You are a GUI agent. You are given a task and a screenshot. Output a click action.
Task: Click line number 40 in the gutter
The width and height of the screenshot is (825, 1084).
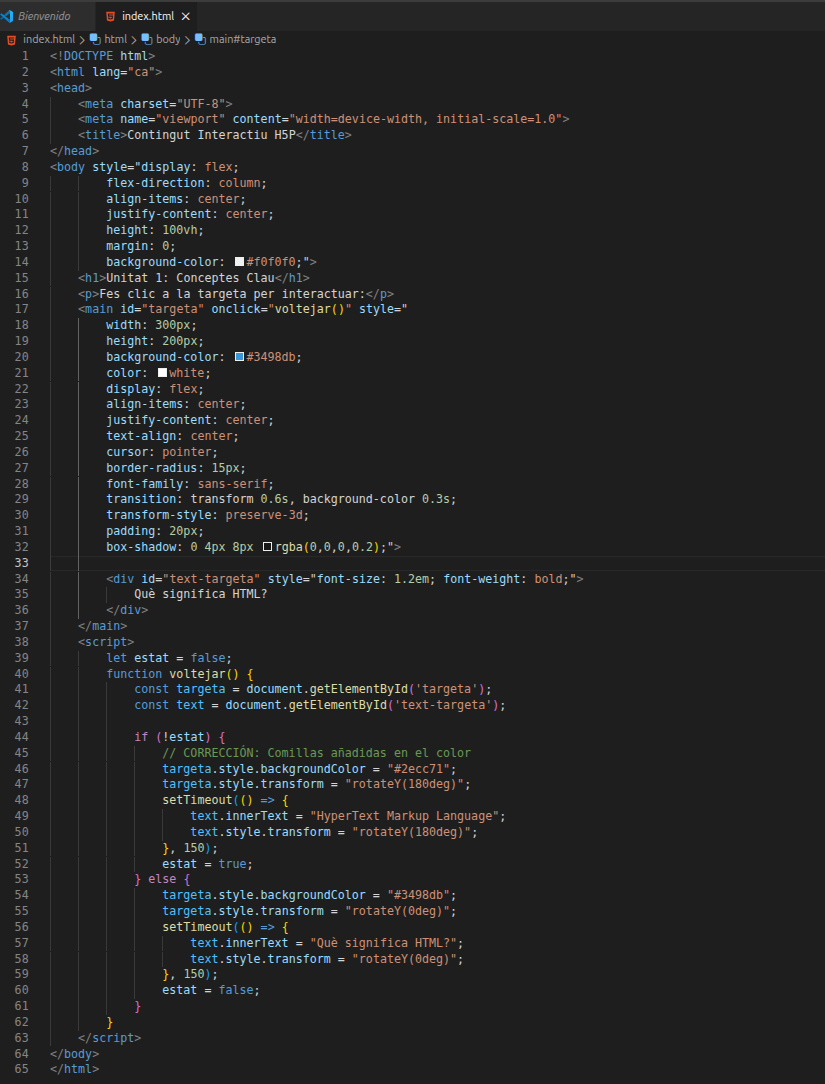pyautogui.click(x=22, y=674)
